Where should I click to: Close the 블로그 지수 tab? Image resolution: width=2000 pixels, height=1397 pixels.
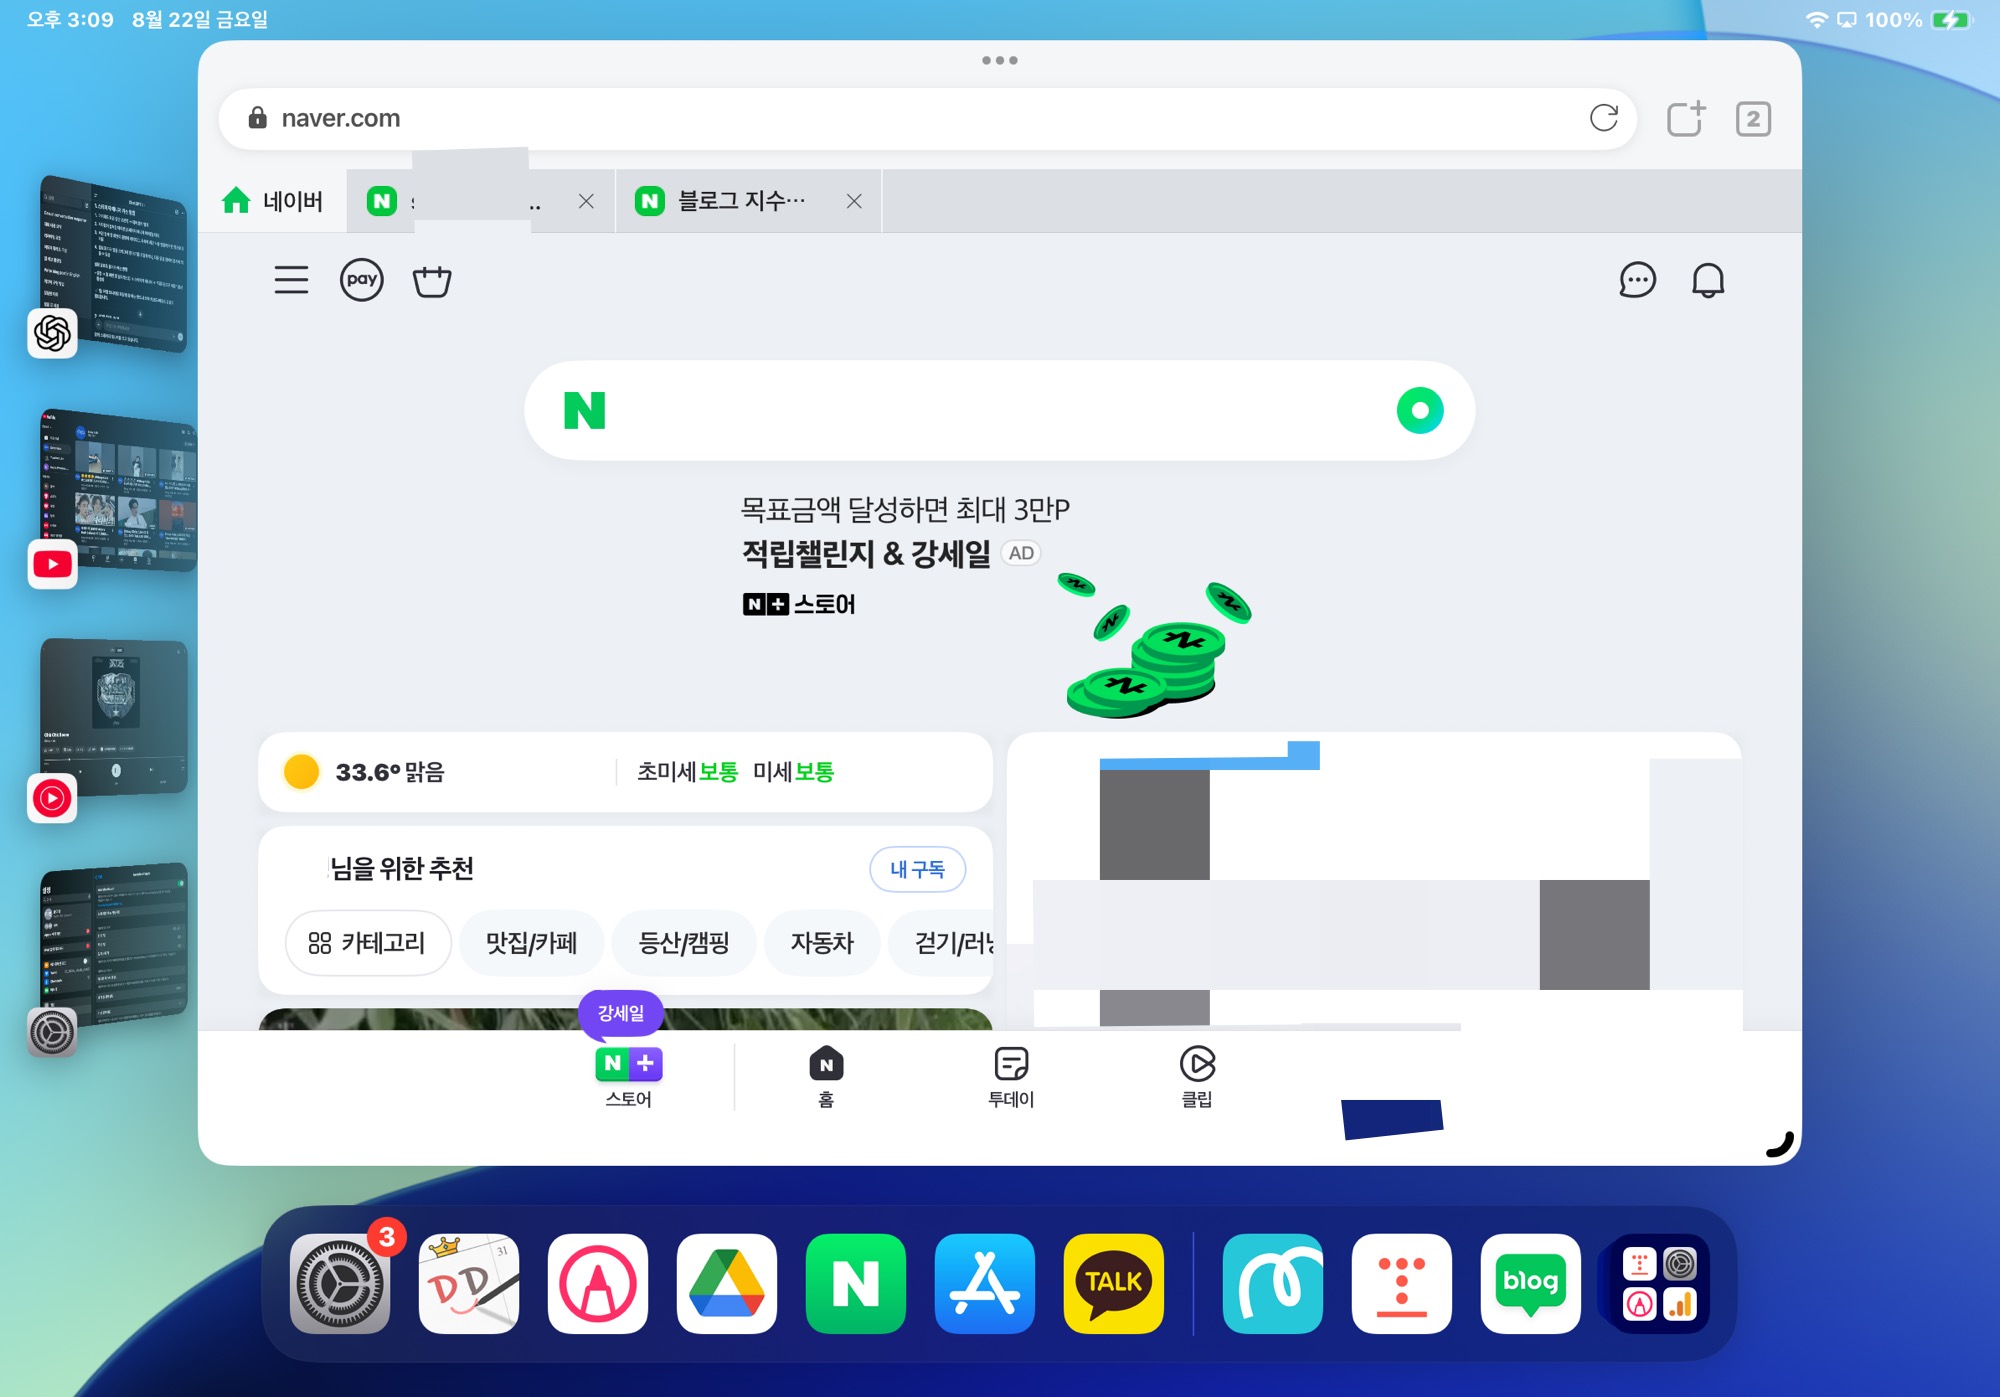[854, 201]
